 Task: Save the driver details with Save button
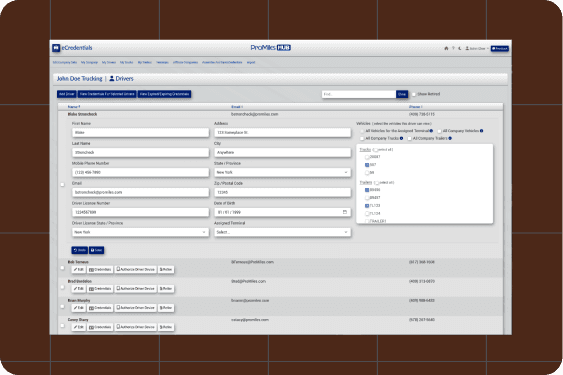click(x=97, y=250)
